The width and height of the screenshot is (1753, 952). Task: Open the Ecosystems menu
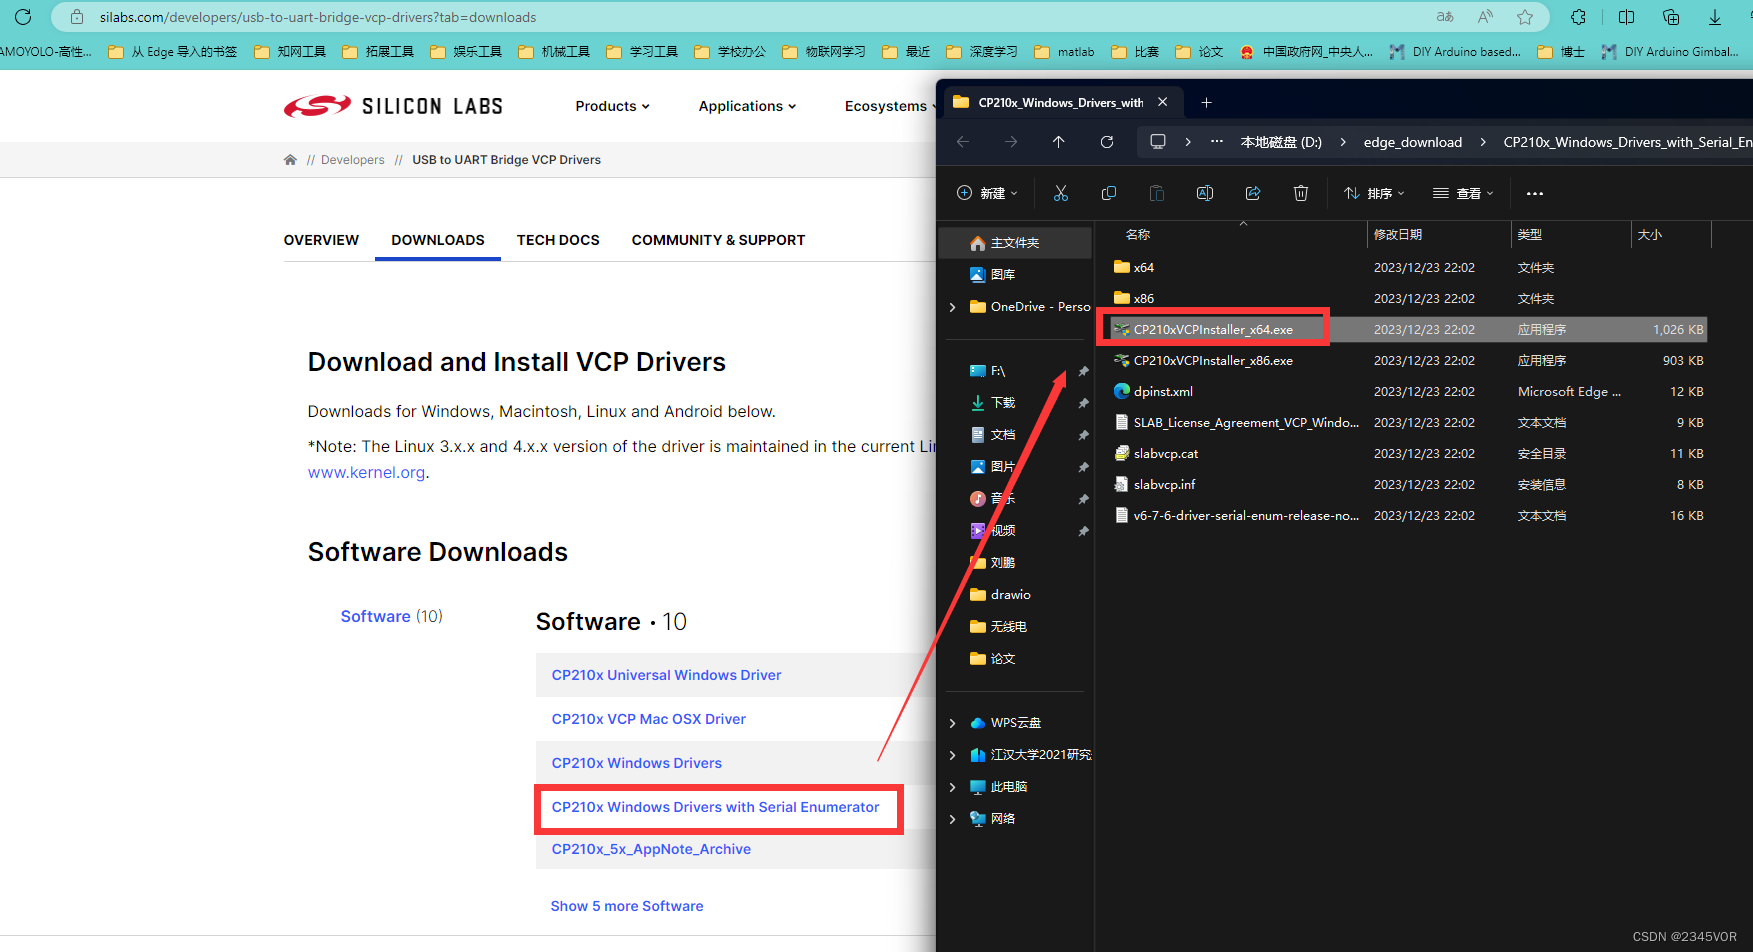point(890,106)
